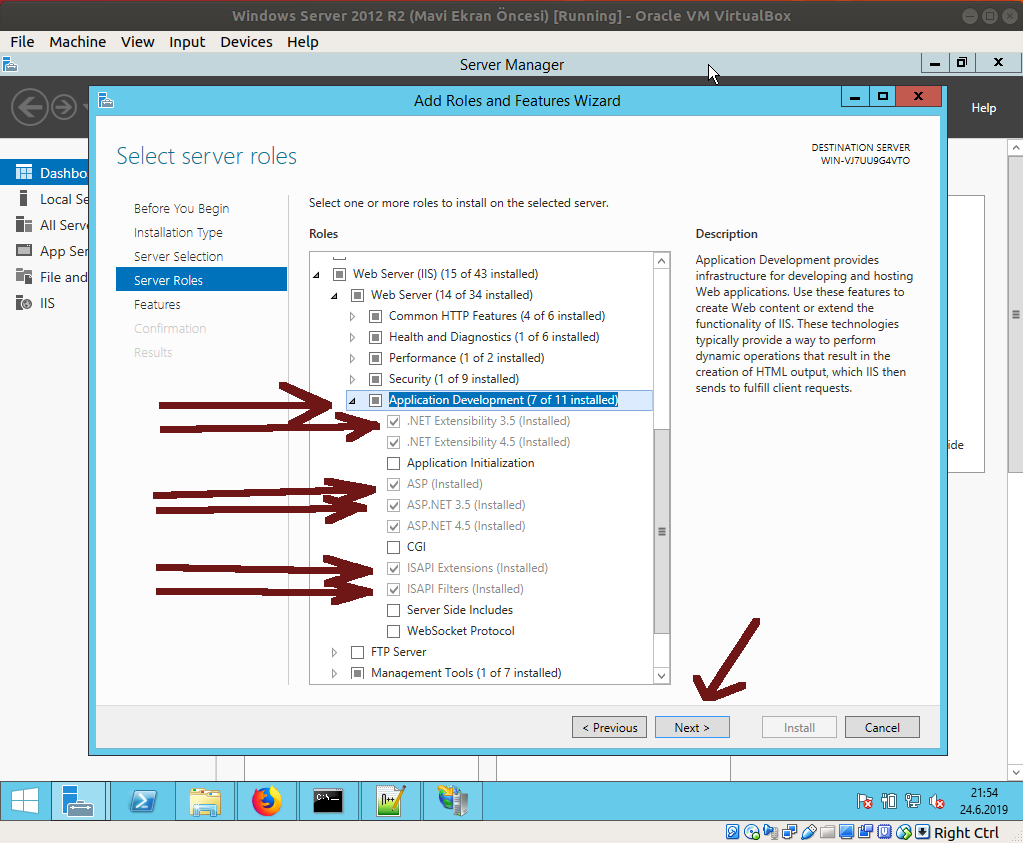The width and height of the screenshot is (1023, 843).
Task: Toggle the Health and Diagnostics checkbox
Action: pyautogui.click(x=375, y=337)
